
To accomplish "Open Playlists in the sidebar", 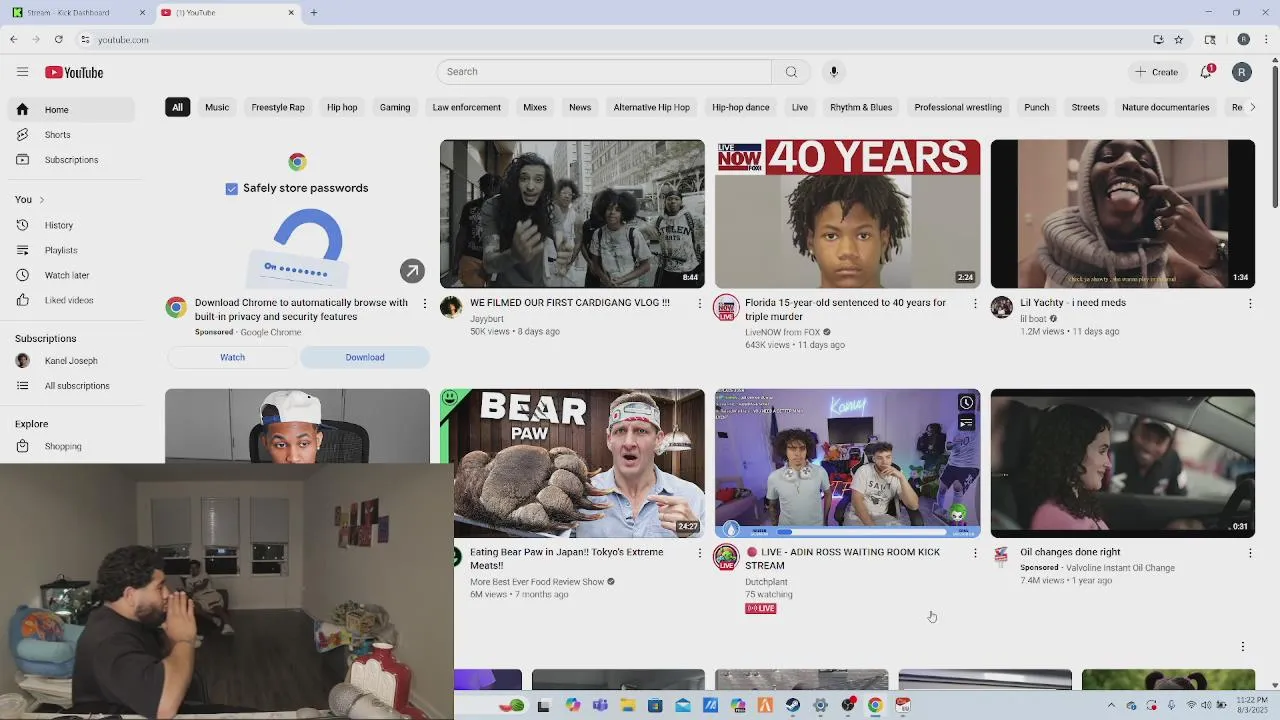I will coord(70,250).
